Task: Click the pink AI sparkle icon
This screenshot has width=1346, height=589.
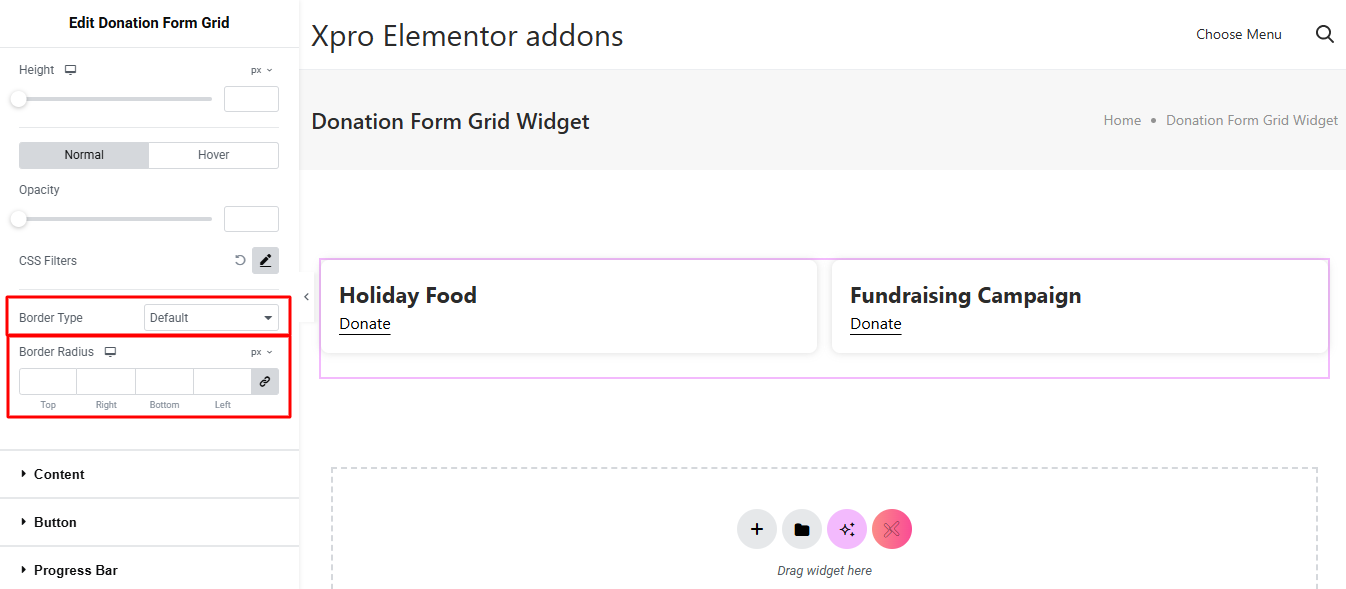Action: (x=847, y=529)
